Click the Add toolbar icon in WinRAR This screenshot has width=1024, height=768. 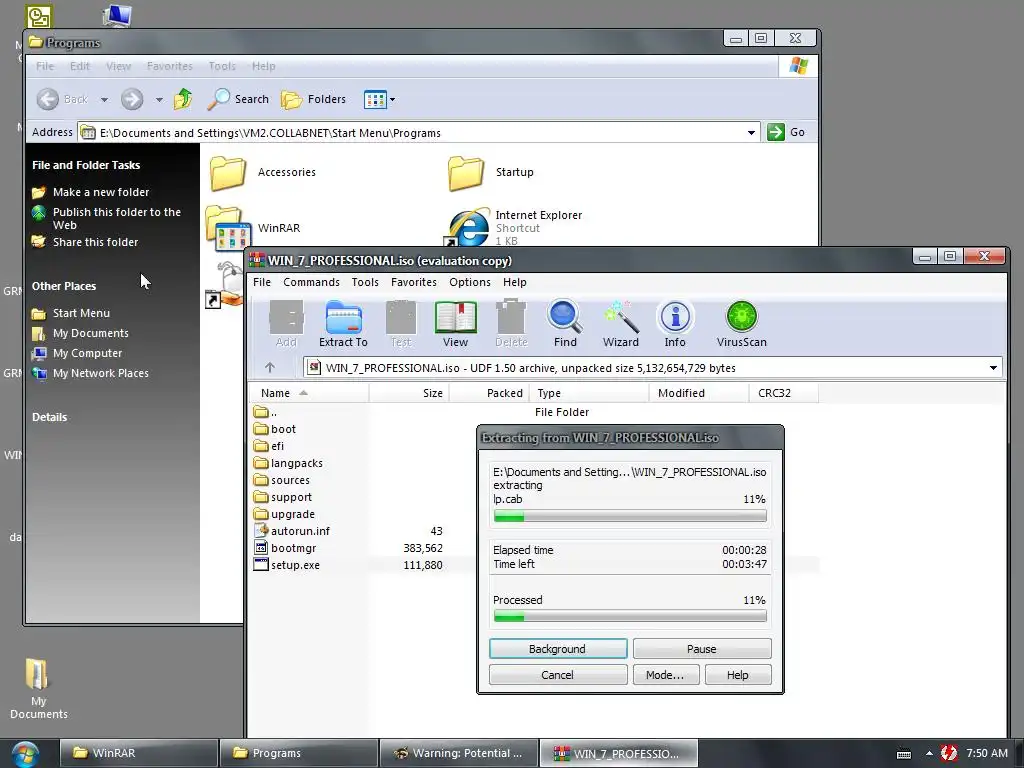pos(286,323)
